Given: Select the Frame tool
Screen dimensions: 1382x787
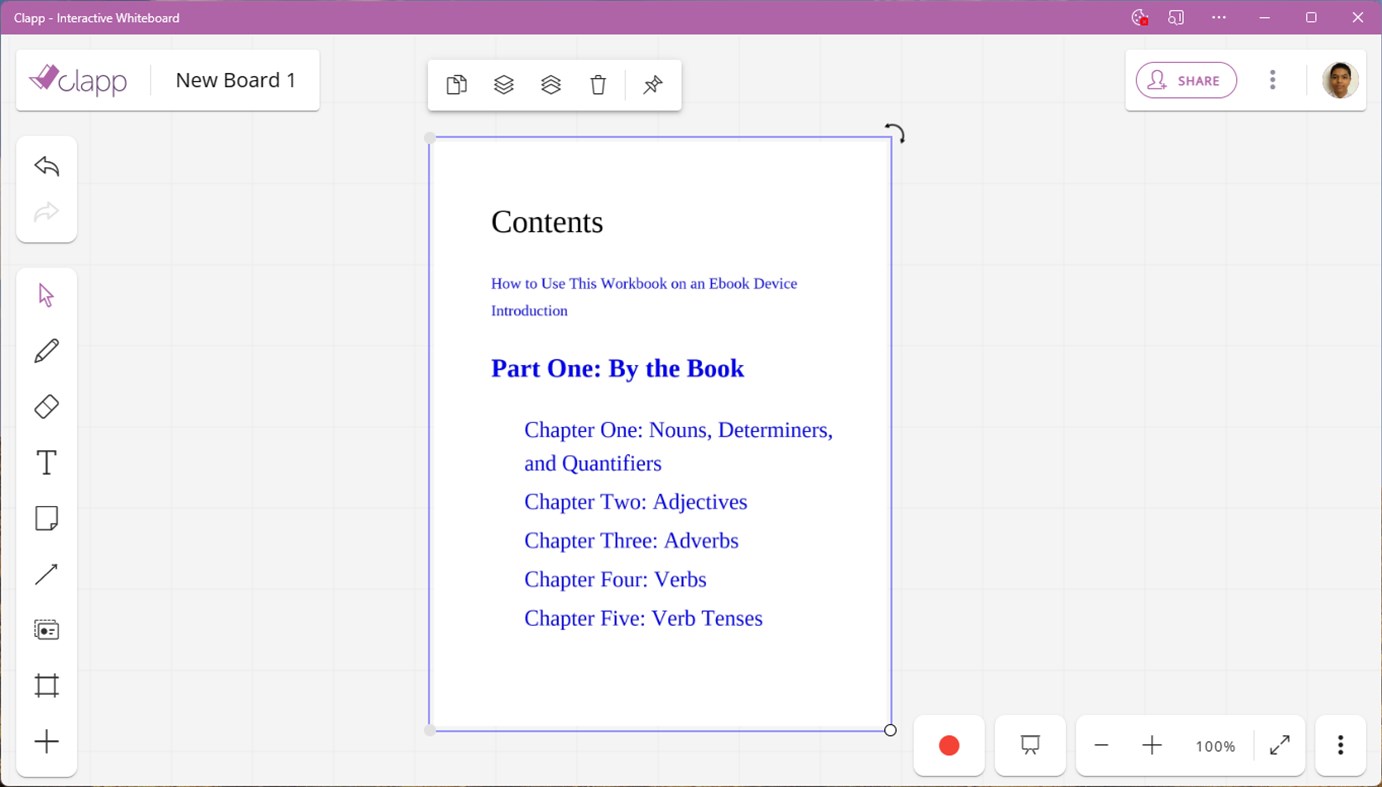Looking at the screenshot, I should tap(46, 685).
